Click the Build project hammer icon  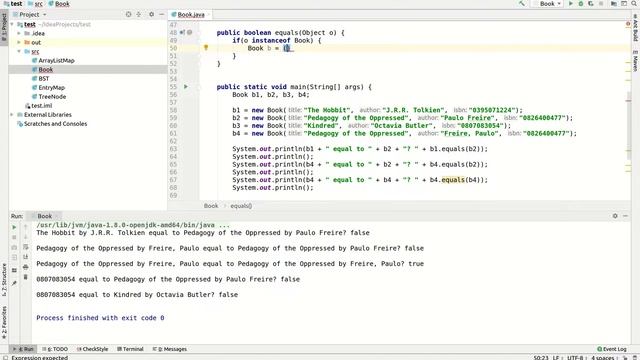click(522, 4)
